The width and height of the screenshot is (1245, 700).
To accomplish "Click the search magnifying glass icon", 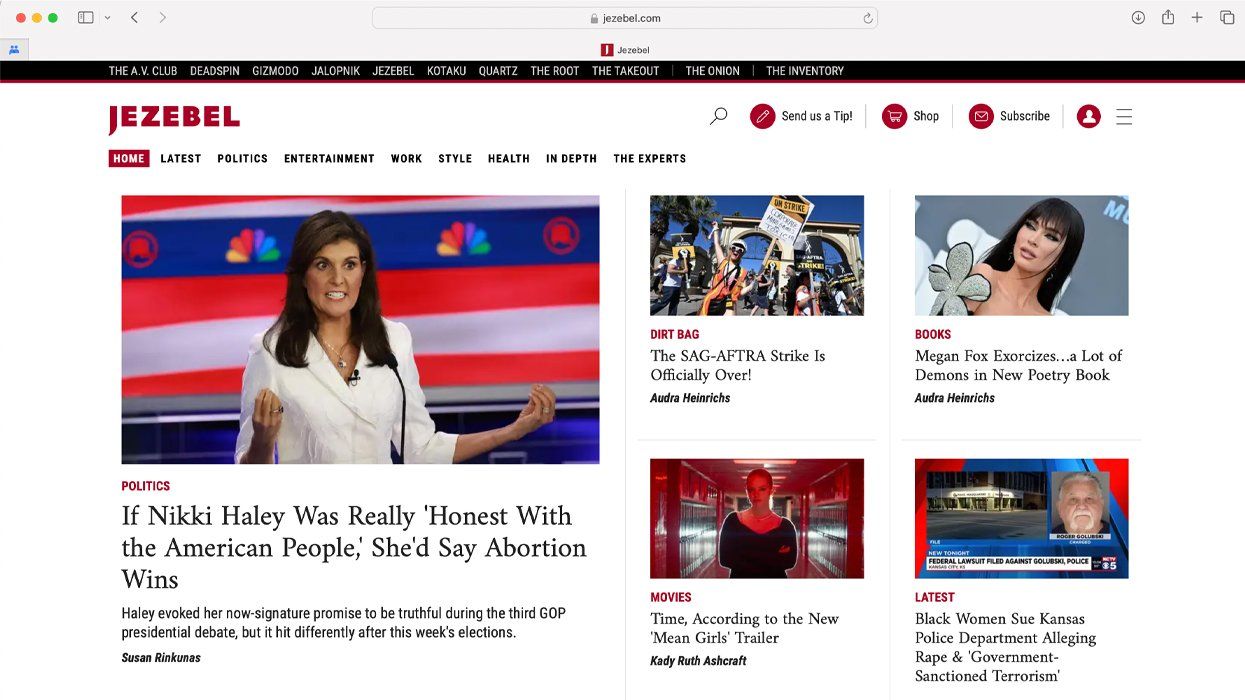I will point(717,115).
